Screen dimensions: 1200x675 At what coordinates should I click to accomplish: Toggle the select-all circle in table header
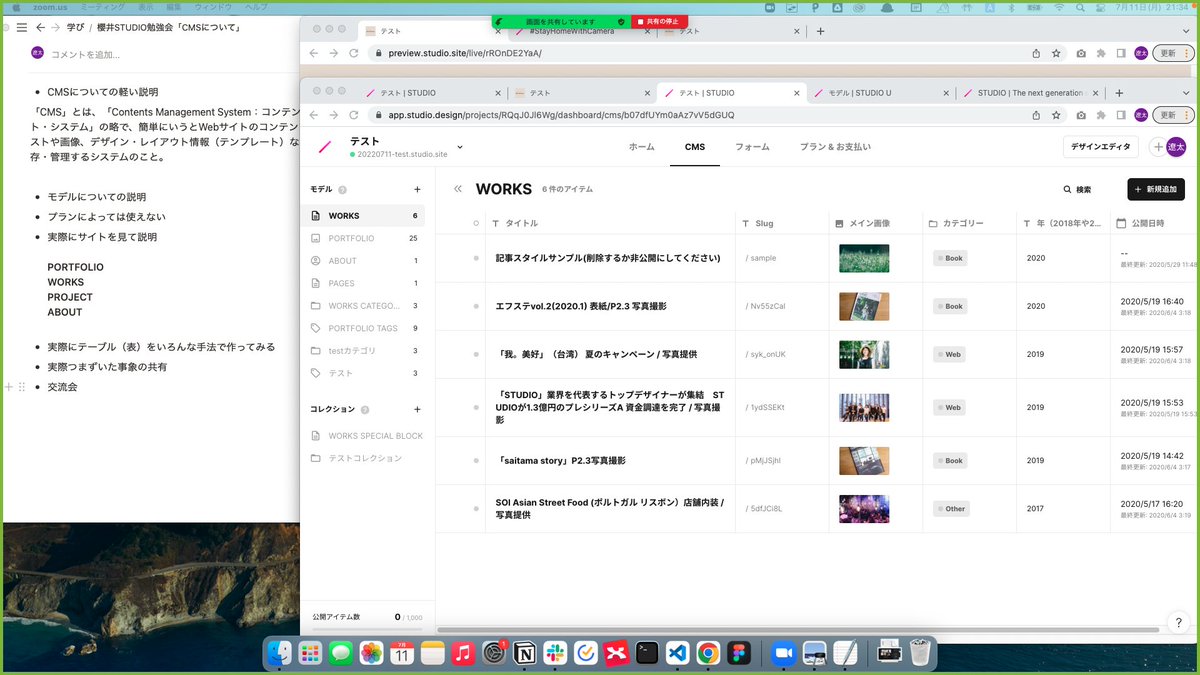click(476, 223)
